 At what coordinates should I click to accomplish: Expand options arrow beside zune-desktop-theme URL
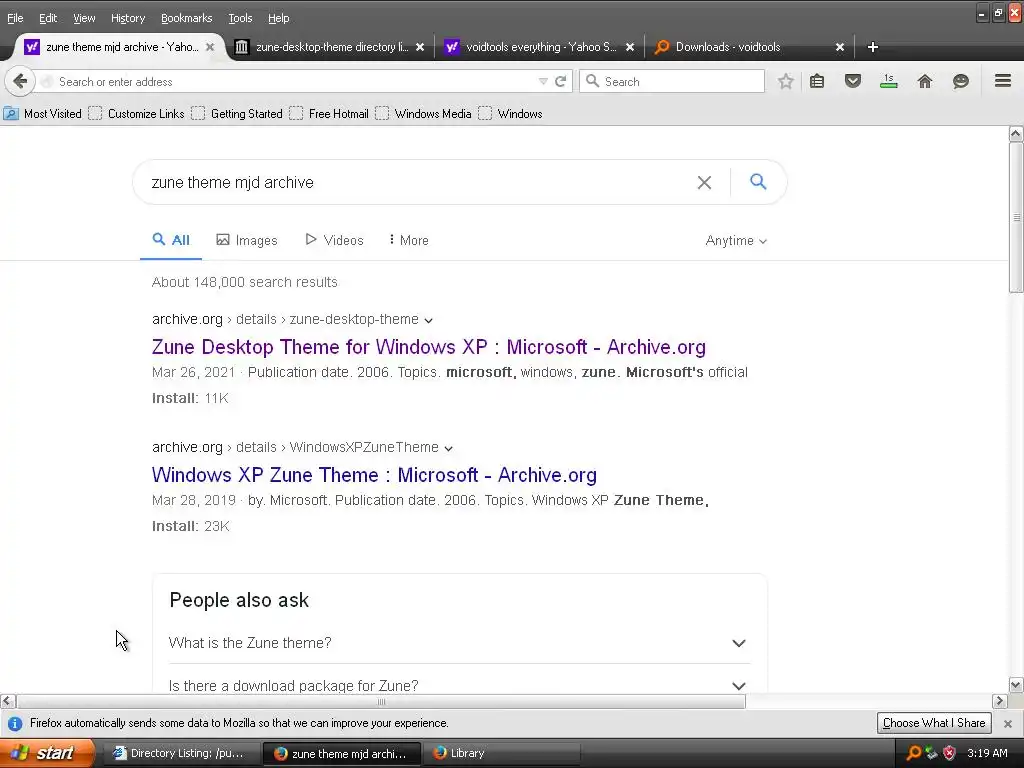click(x=428, y=321)
